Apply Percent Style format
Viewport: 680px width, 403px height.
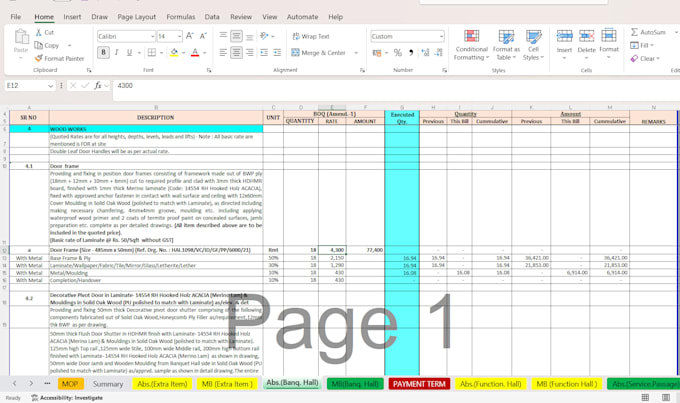(x=398, y=52)
